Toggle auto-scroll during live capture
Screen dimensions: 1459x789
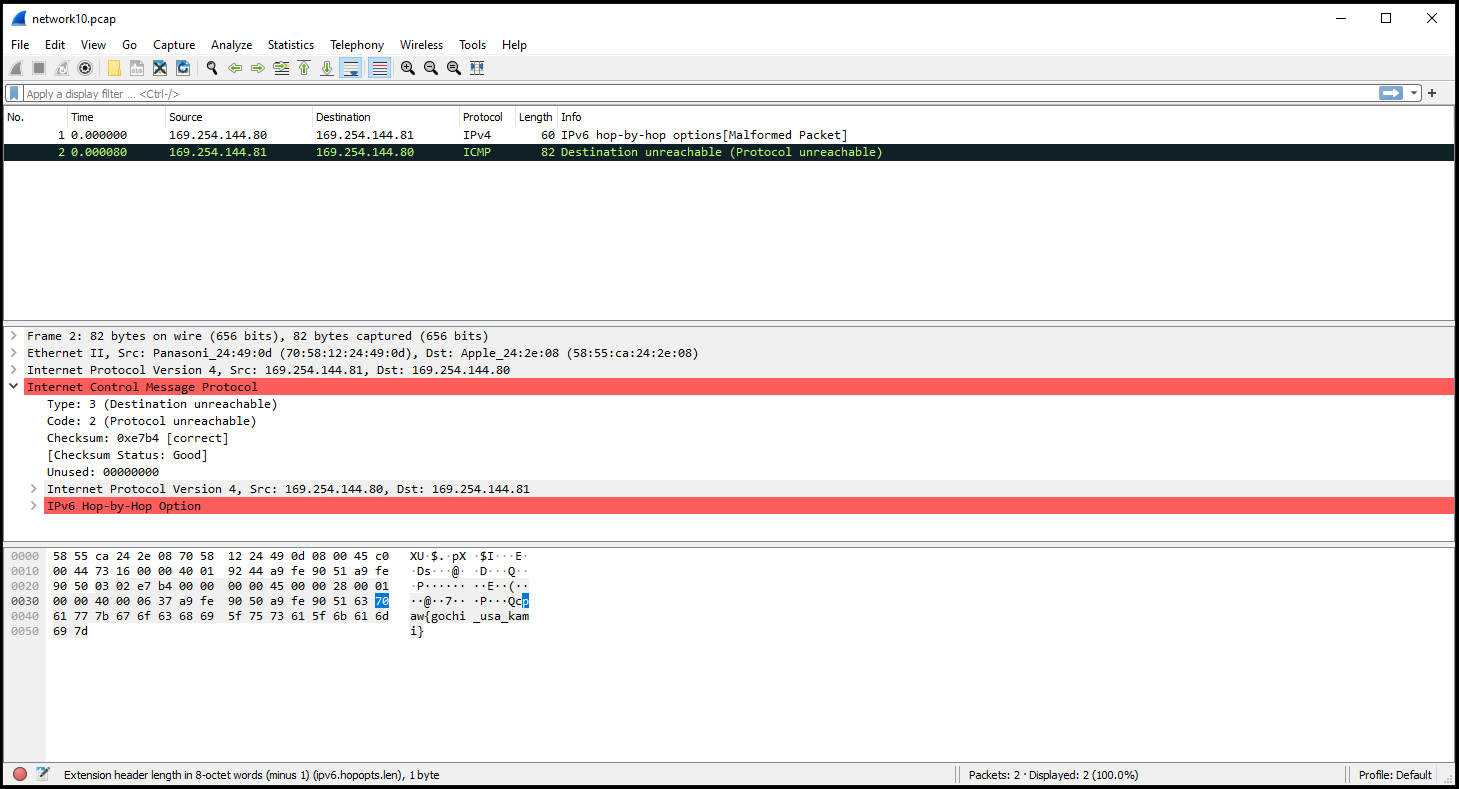pos(350,68)
